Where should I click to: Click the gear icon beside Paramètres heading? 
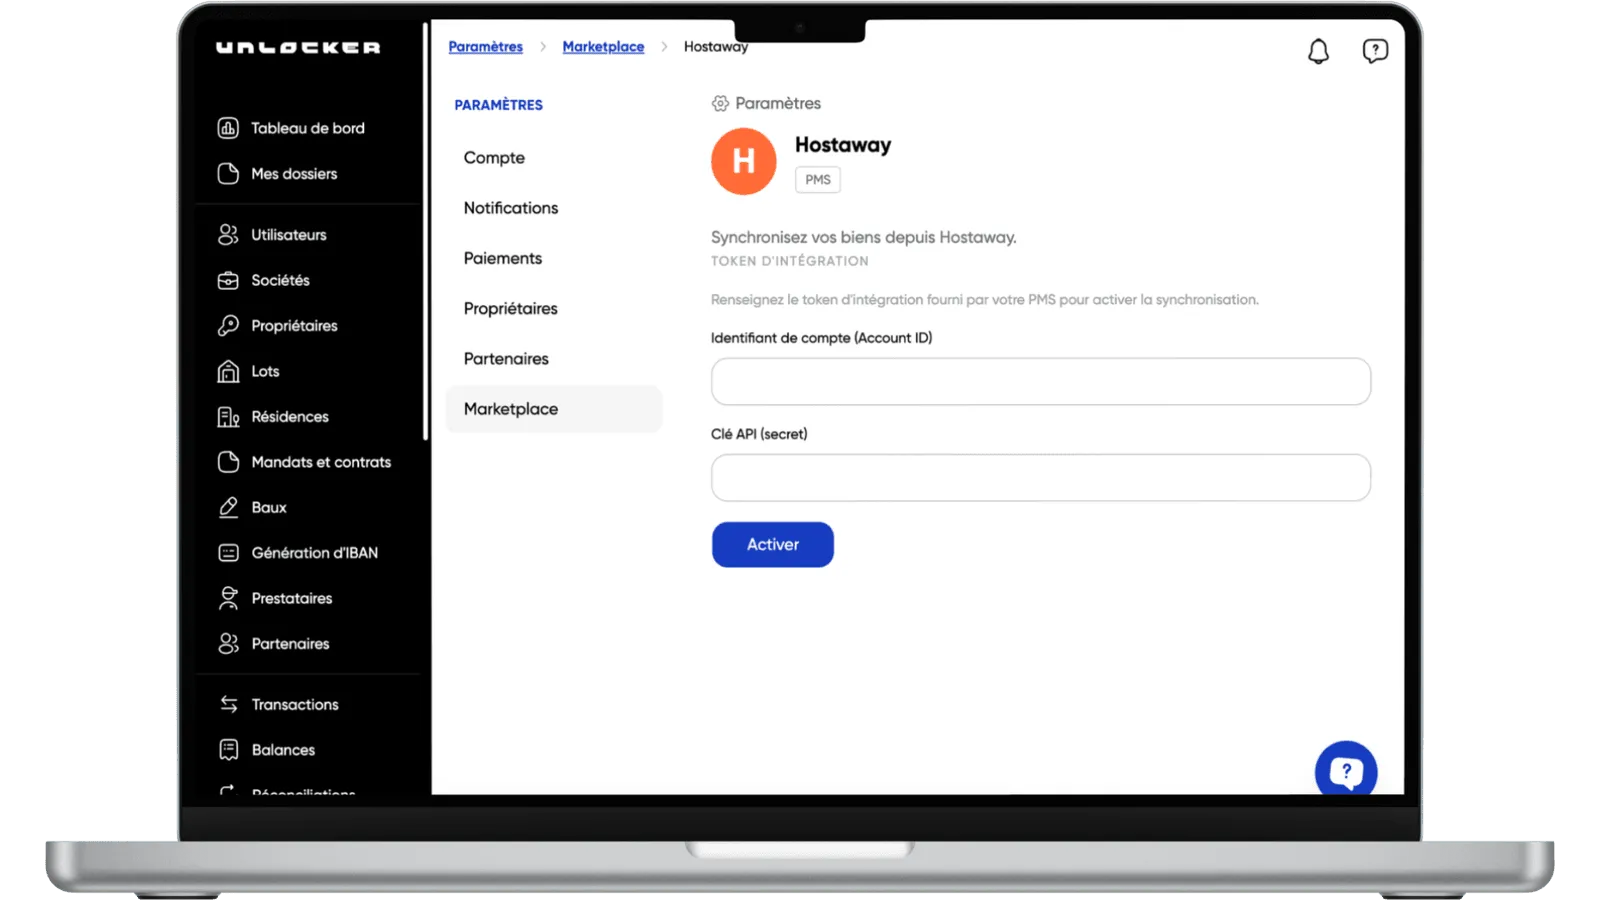coord(720,103)
